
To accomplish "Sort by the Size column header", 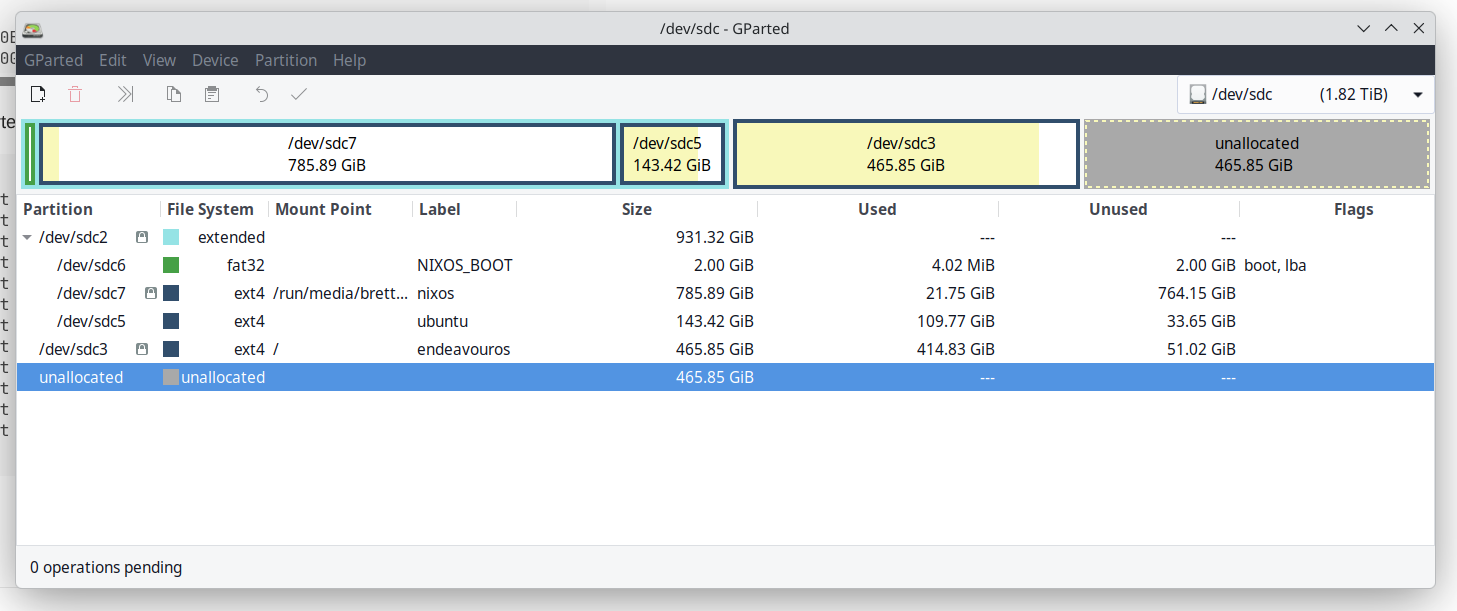I will coord(636,209).
